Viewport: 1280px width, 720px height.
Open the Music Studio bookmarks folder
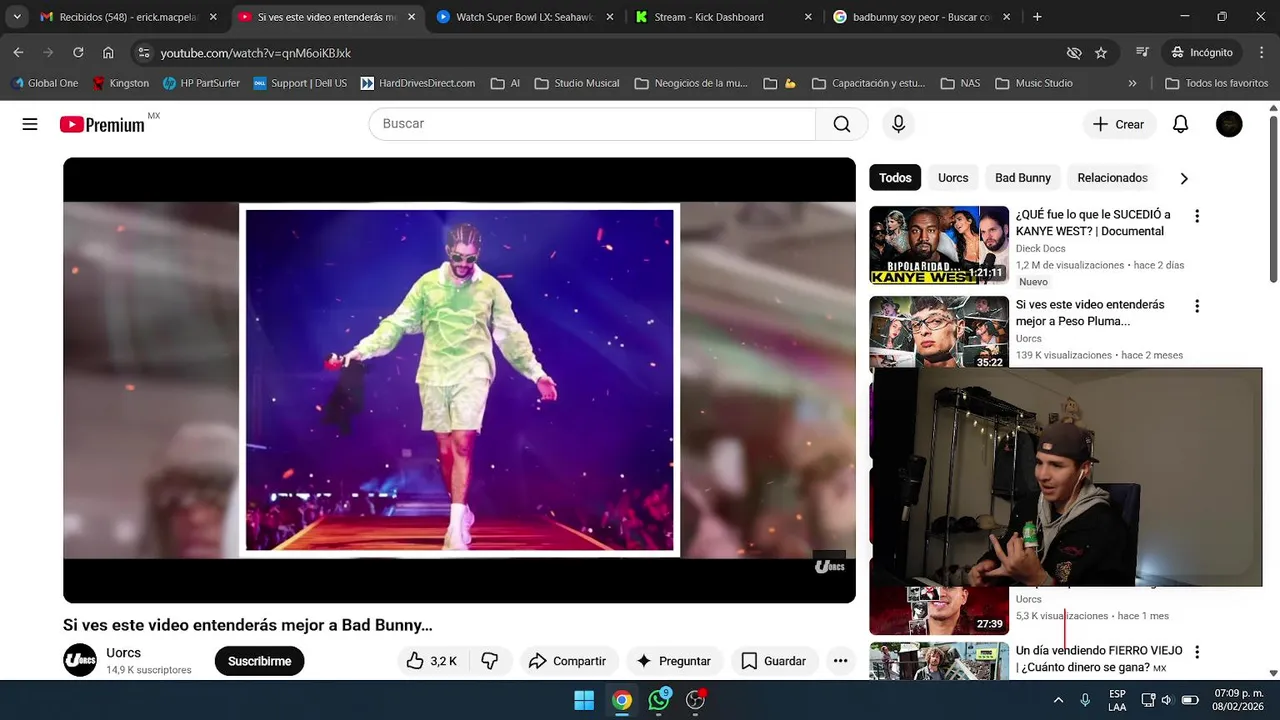click(1034, 83)
